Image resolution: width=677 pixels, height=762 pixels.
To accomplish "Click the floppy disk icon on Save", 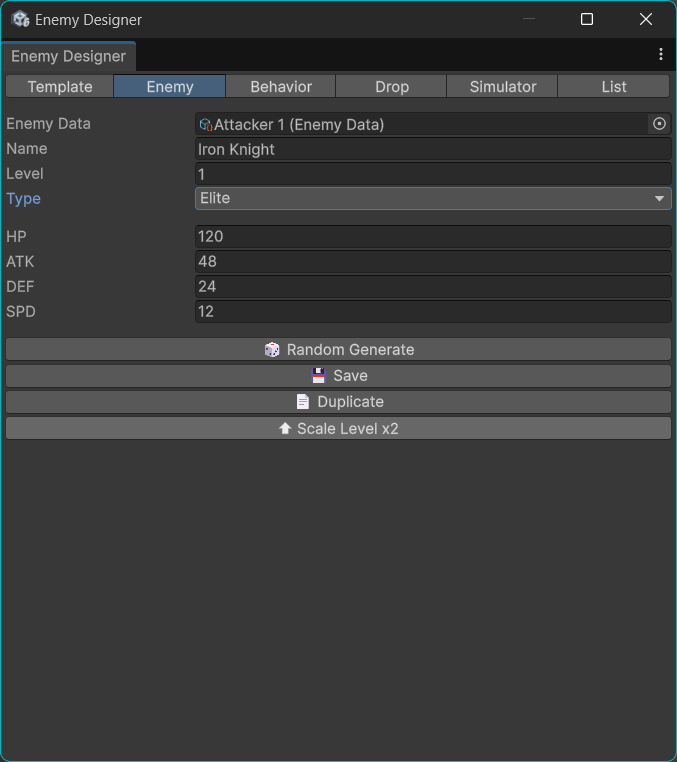I will tap(319, 376).
